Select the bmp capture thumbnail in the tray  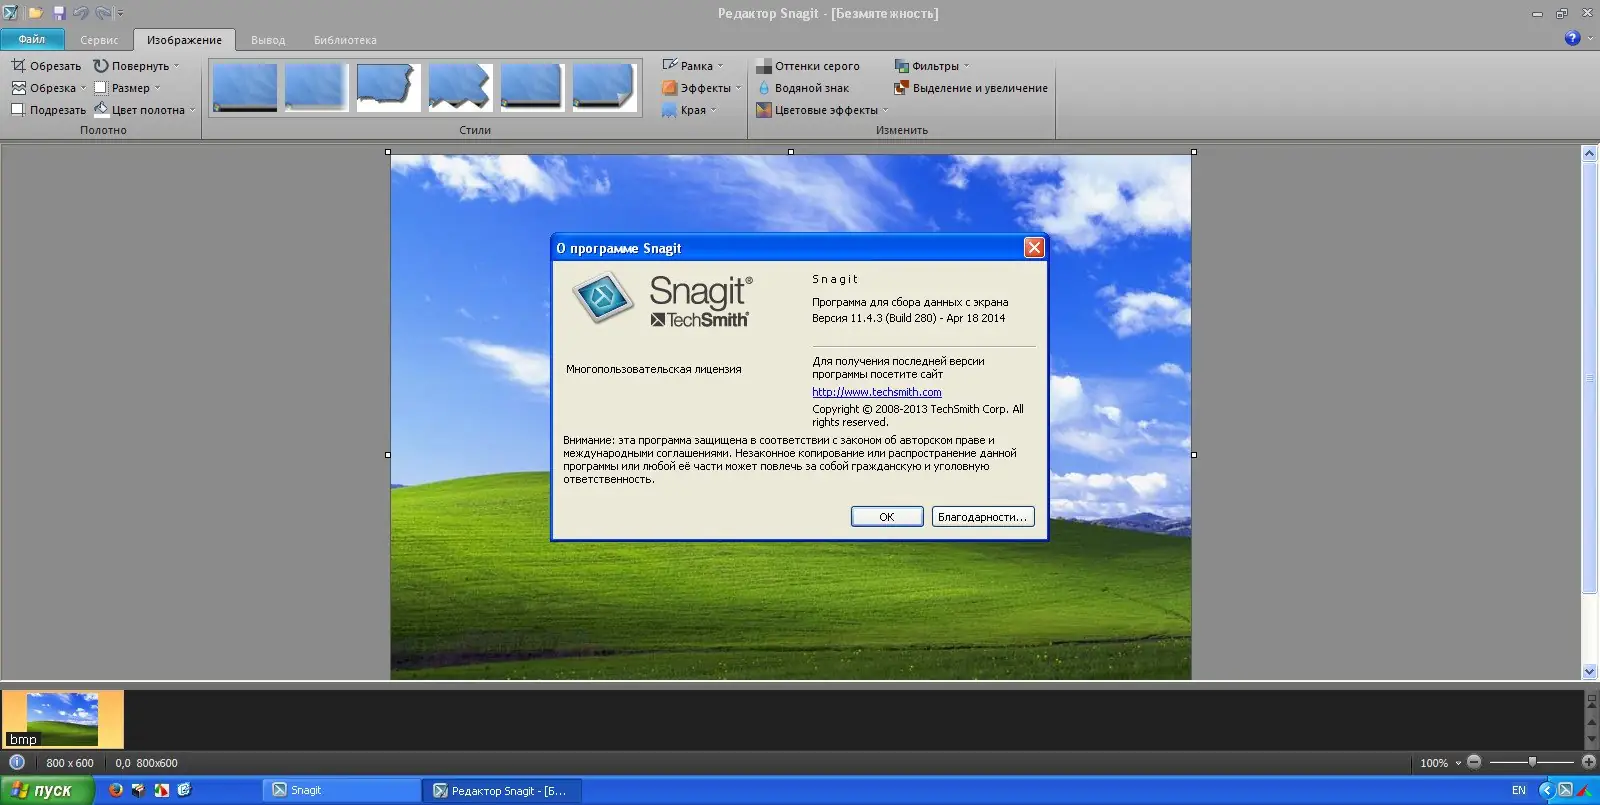tap(63, 719)
